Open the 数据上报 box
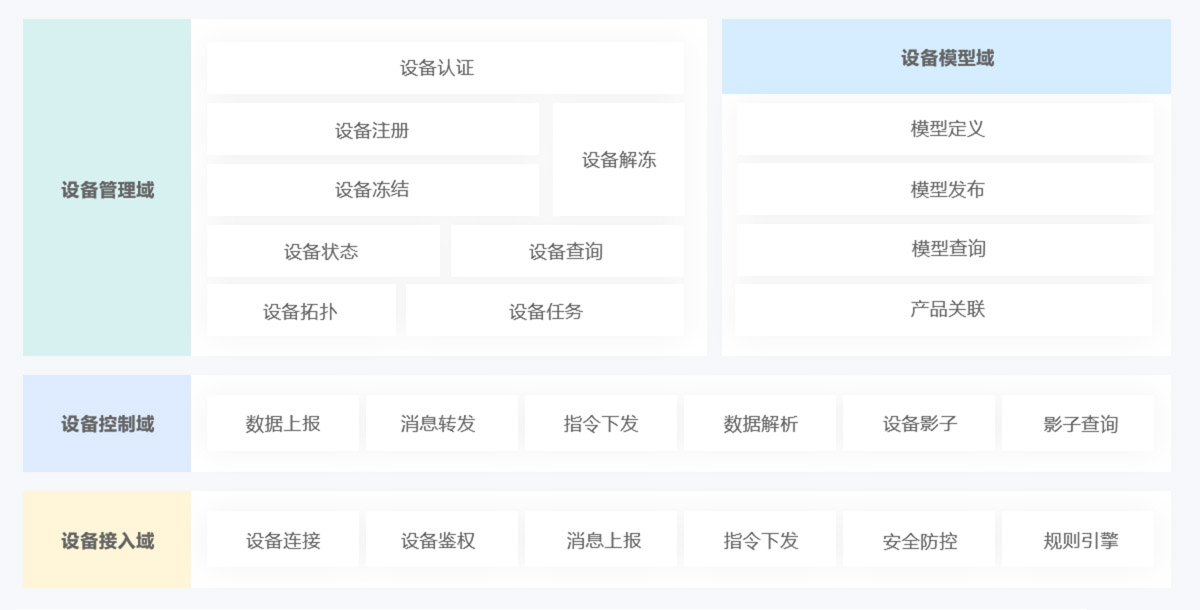 283,424
